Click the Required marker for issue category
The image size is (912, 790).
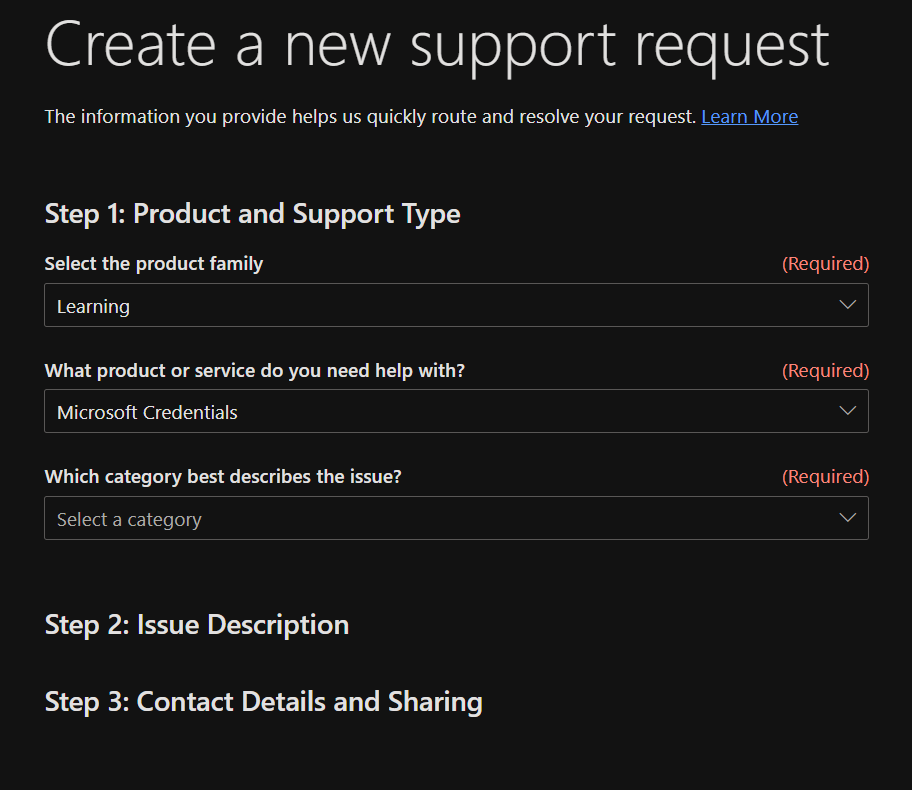point(825,477)
